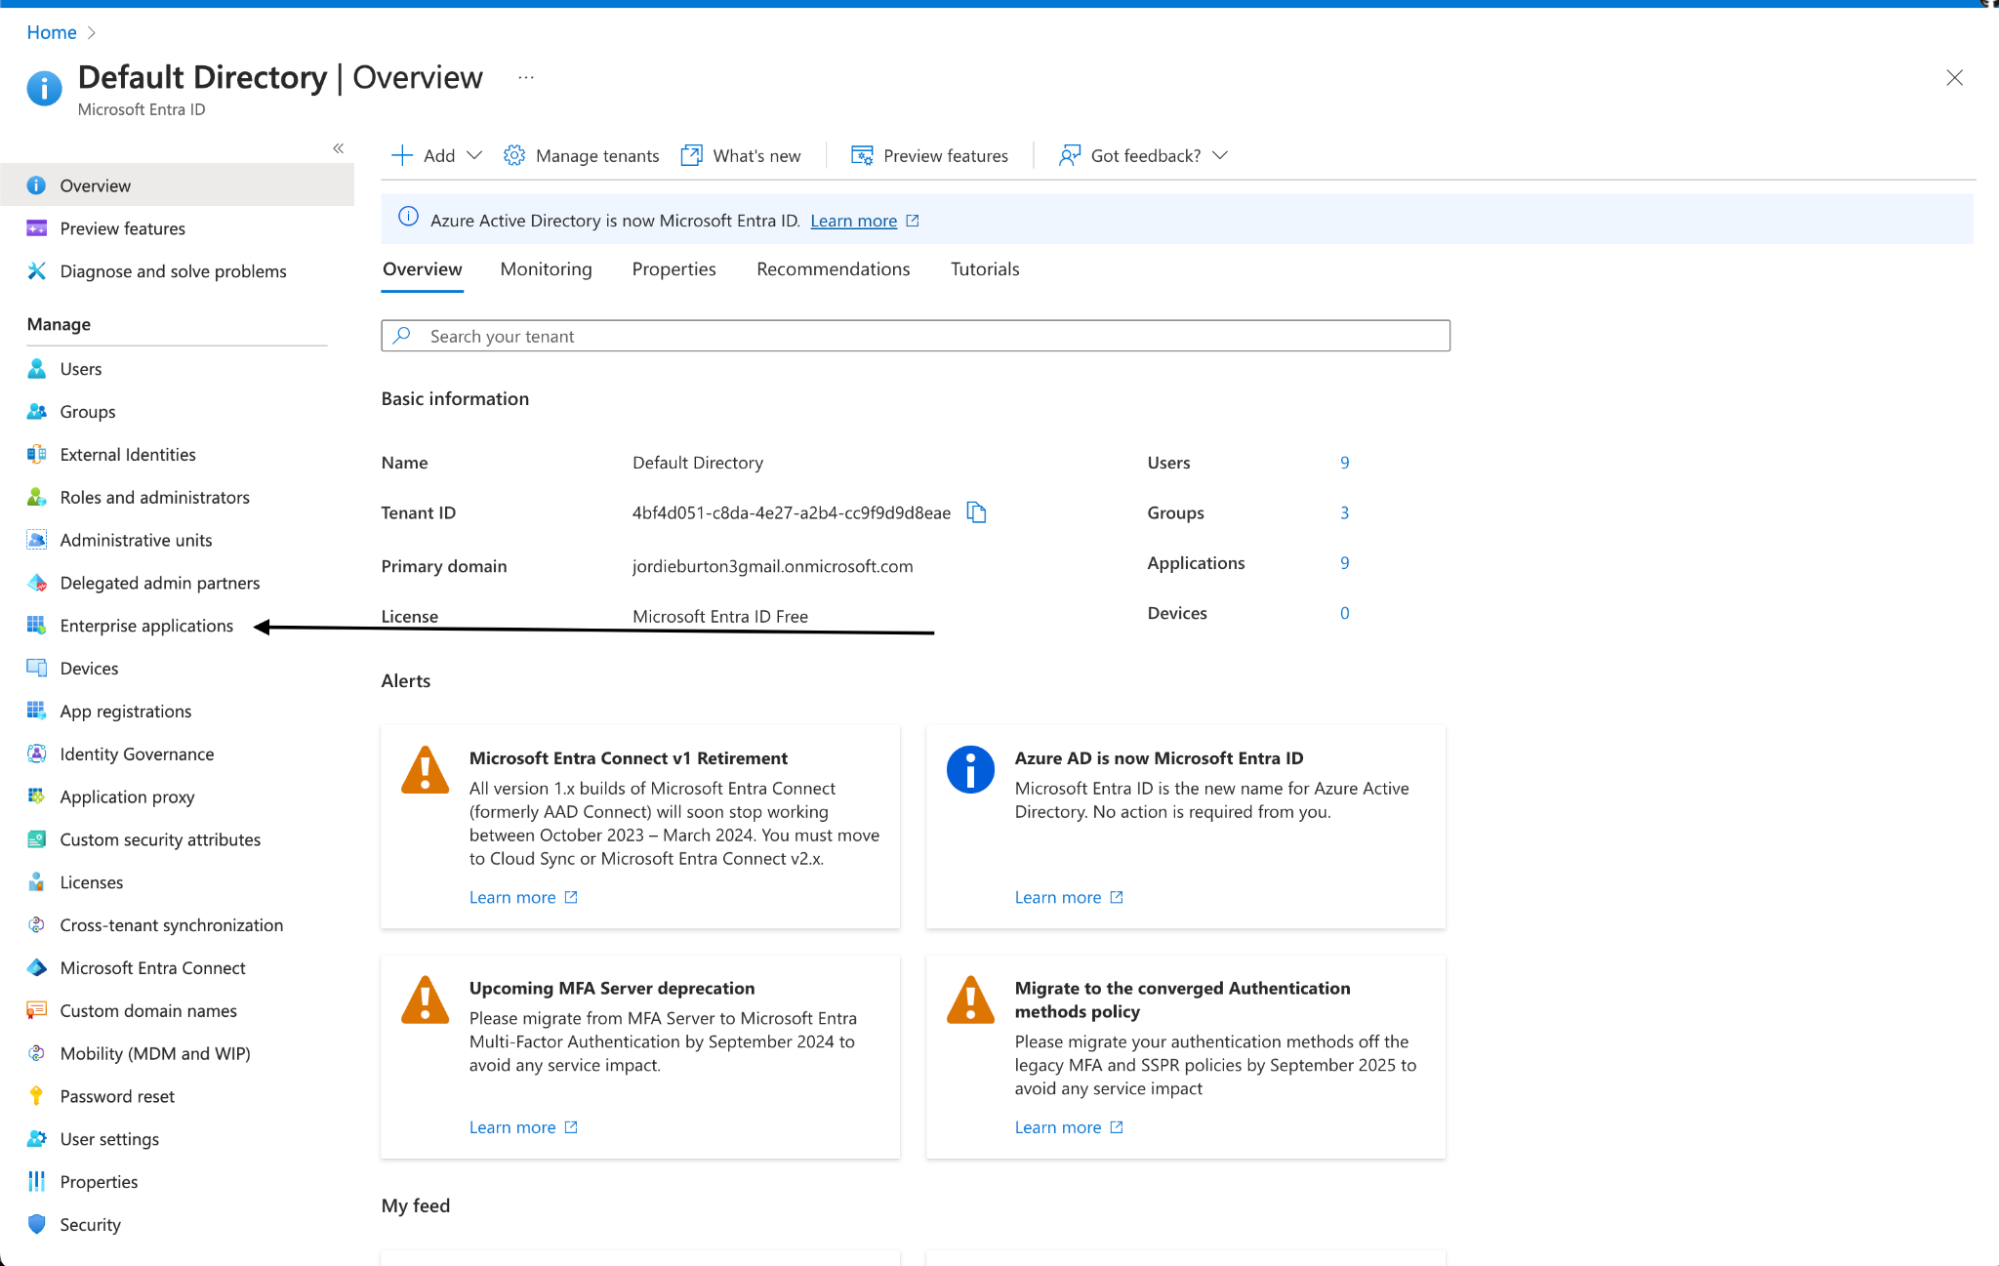Switch to the Monitoring tab
Image resolution: width=1999 pixels, height=1266 pixels.
click(x=546, y=269)
